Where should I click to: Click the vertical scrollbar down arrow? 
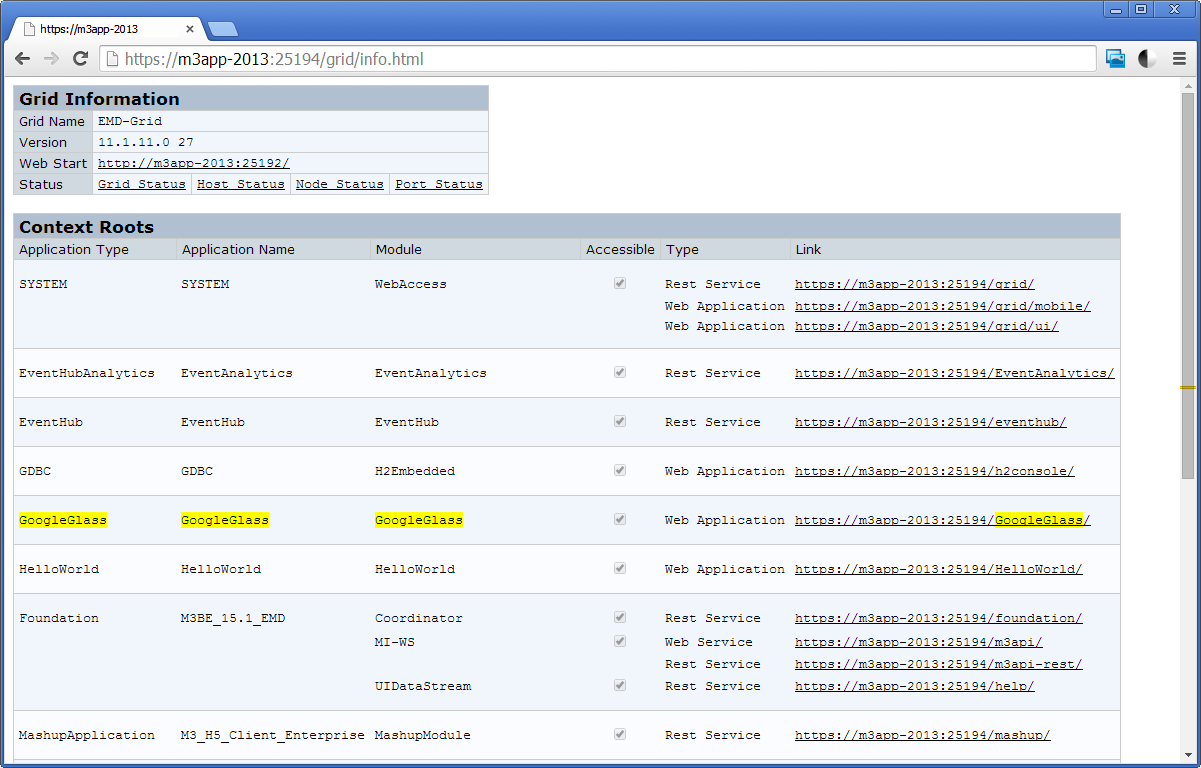click(x=1188, y=754)
